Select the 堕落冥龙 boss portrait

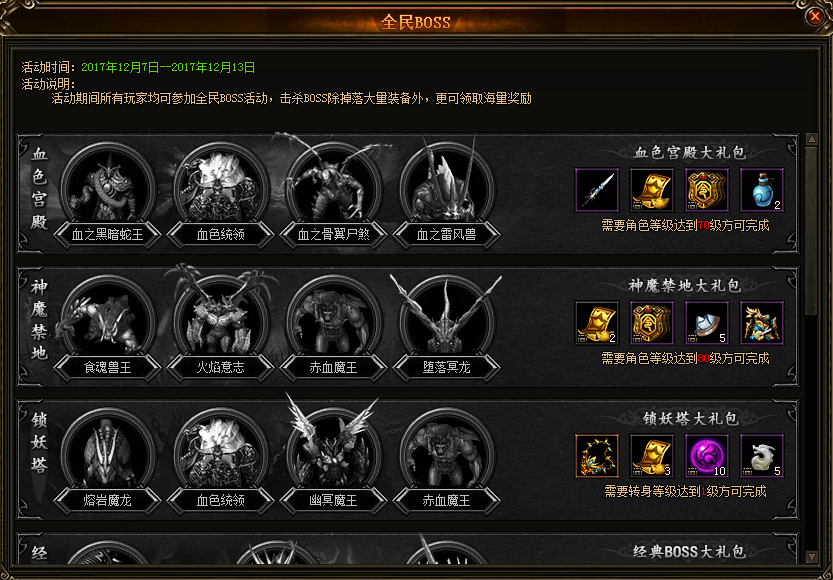[x=447, y=316]
